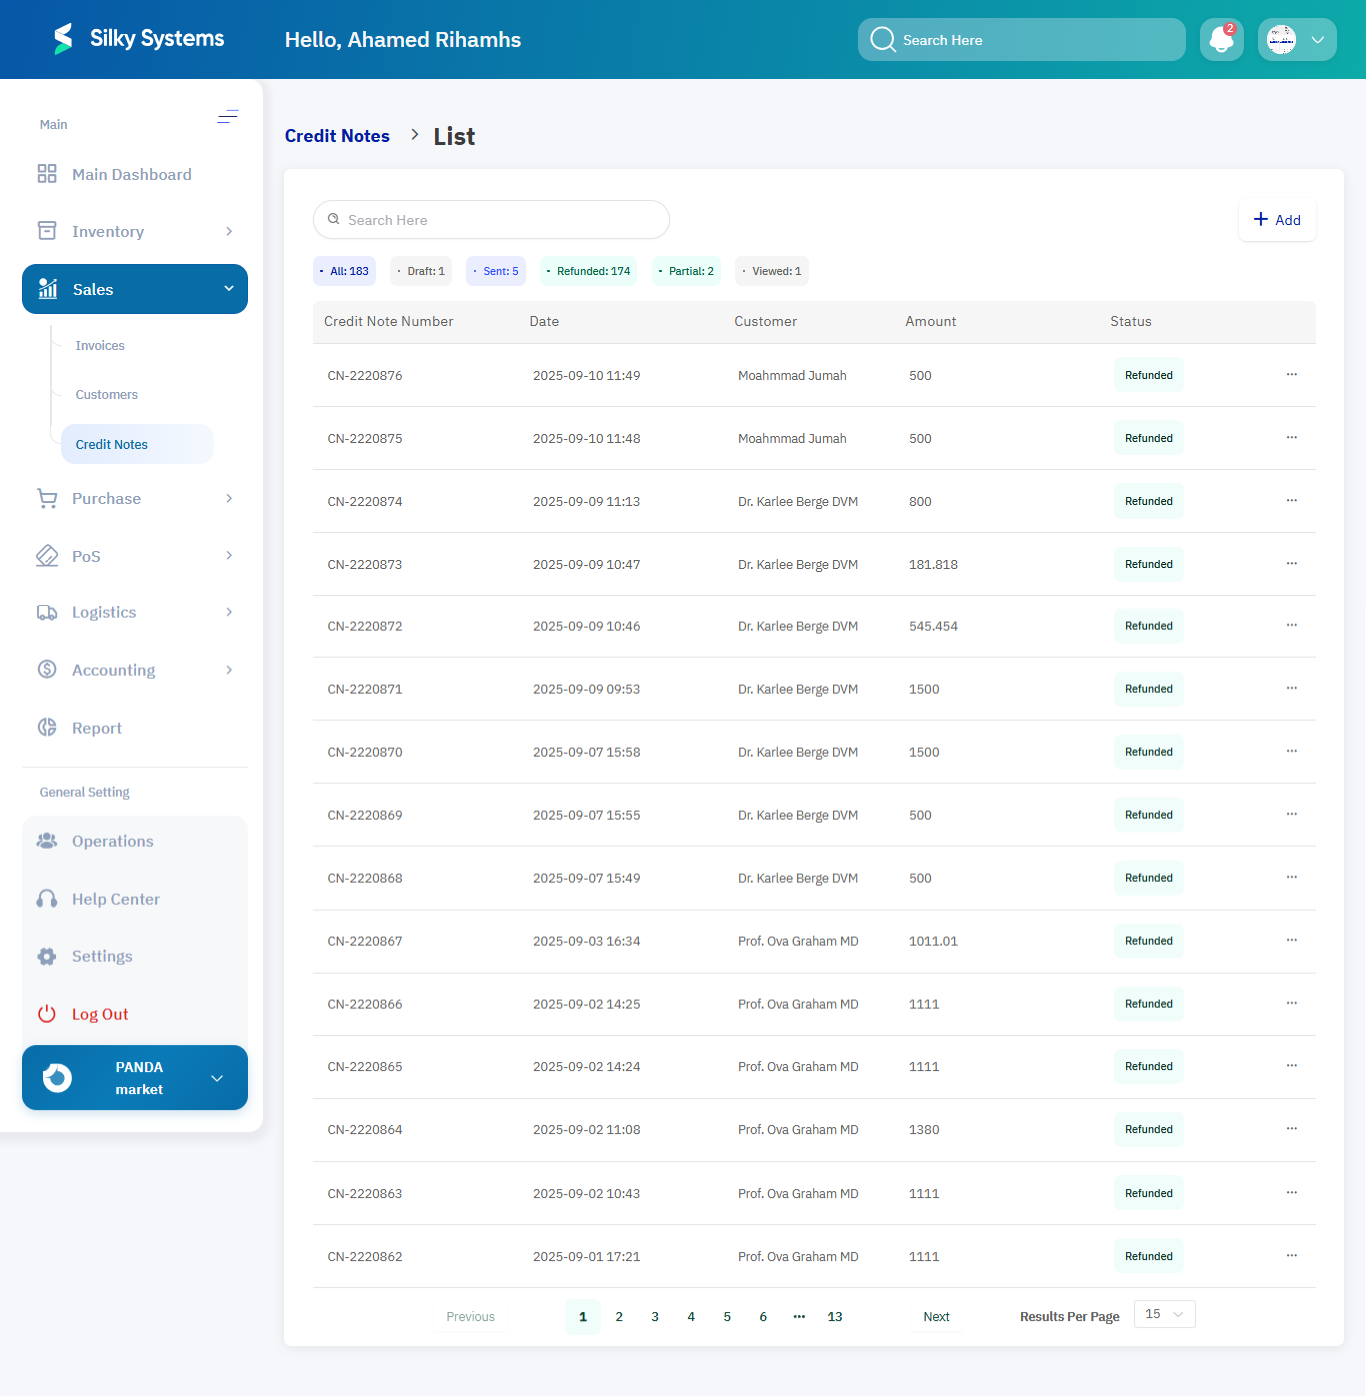Image resolution: width=1366 pixels, height=1397 pixels.
Task: Expand the PANDA market selector
Action: pos(135,1077)
